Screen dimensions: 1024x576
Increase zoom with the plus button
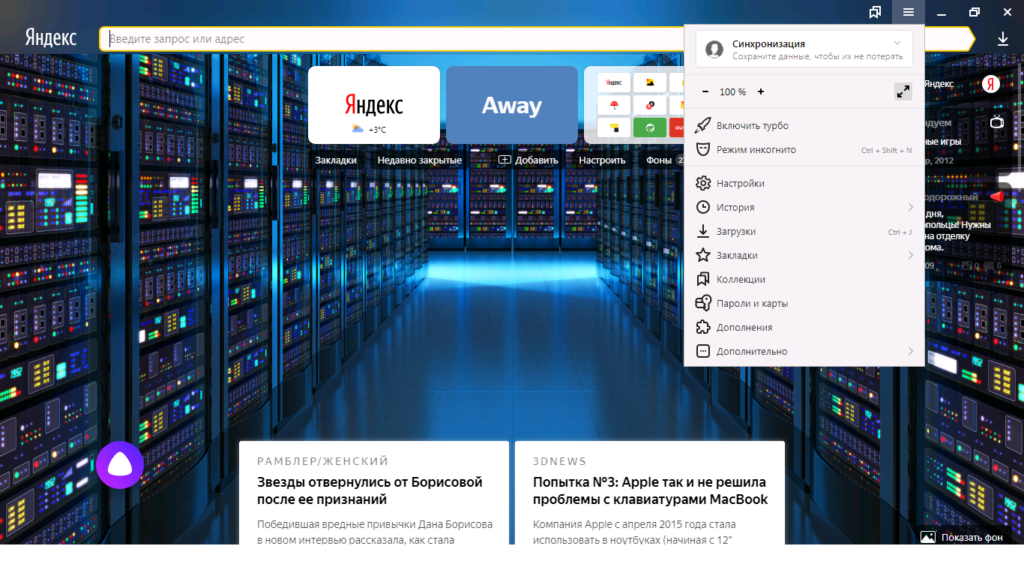point(761,92)
